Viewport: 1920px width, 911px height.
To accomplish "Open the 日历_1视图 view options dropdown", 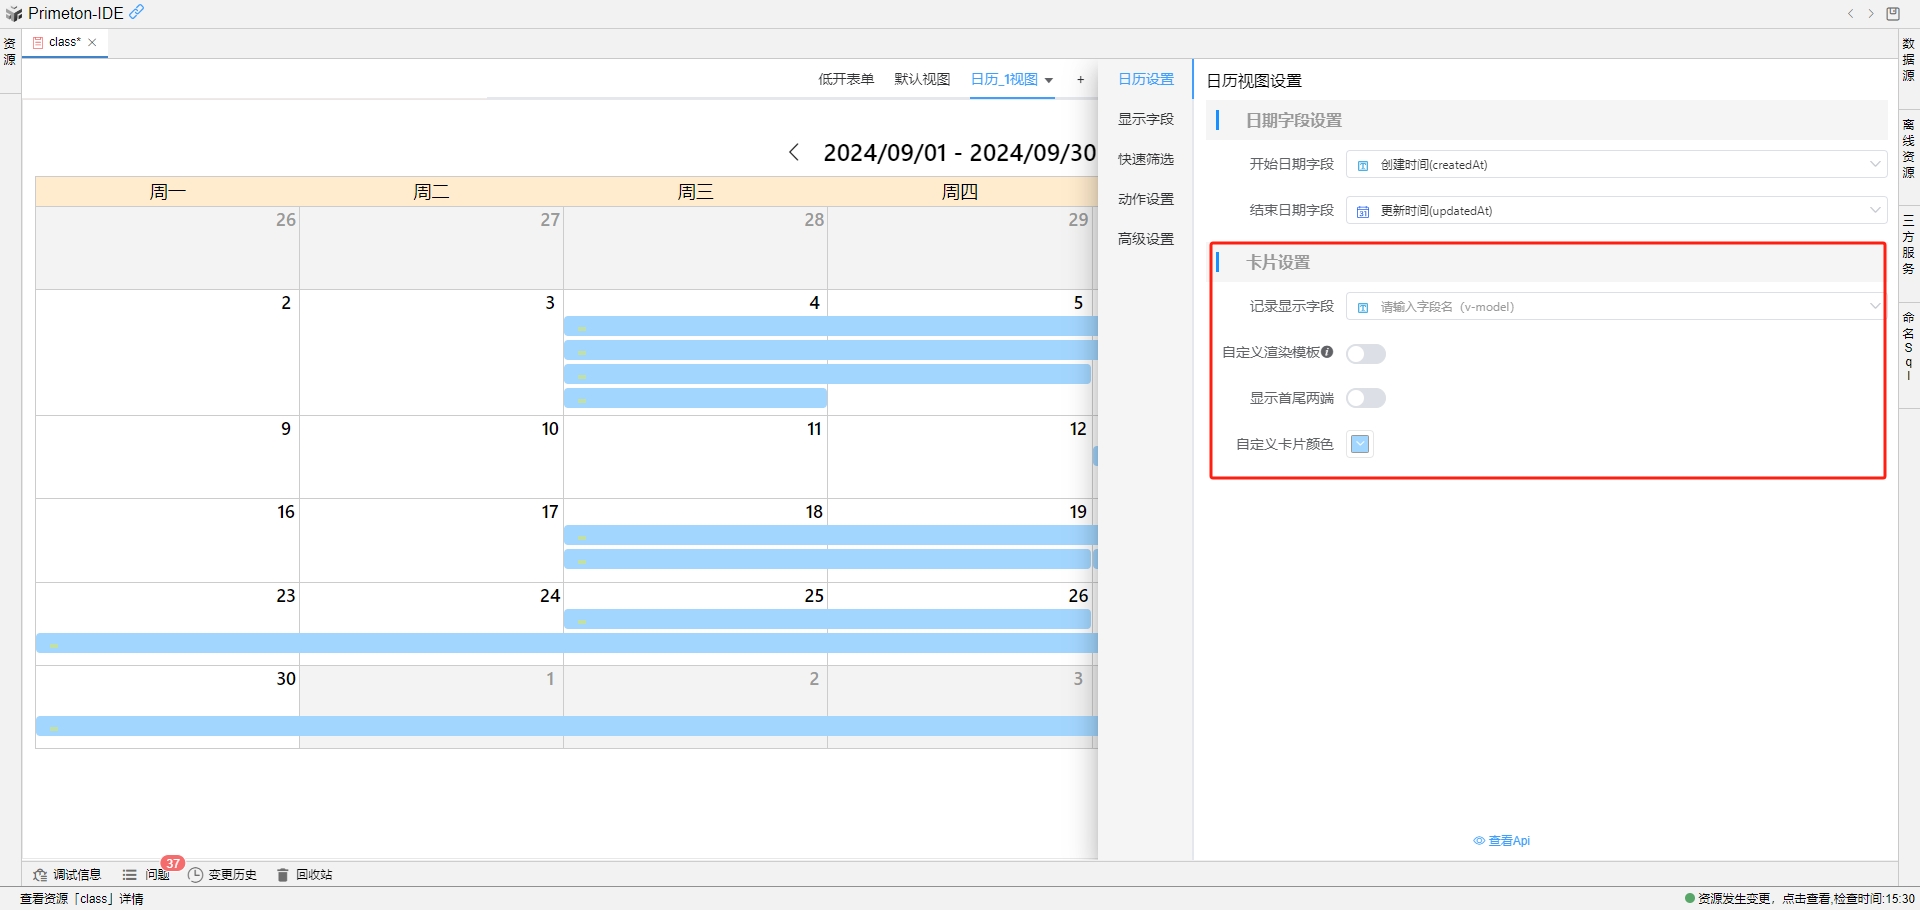I will [1049, 80].
